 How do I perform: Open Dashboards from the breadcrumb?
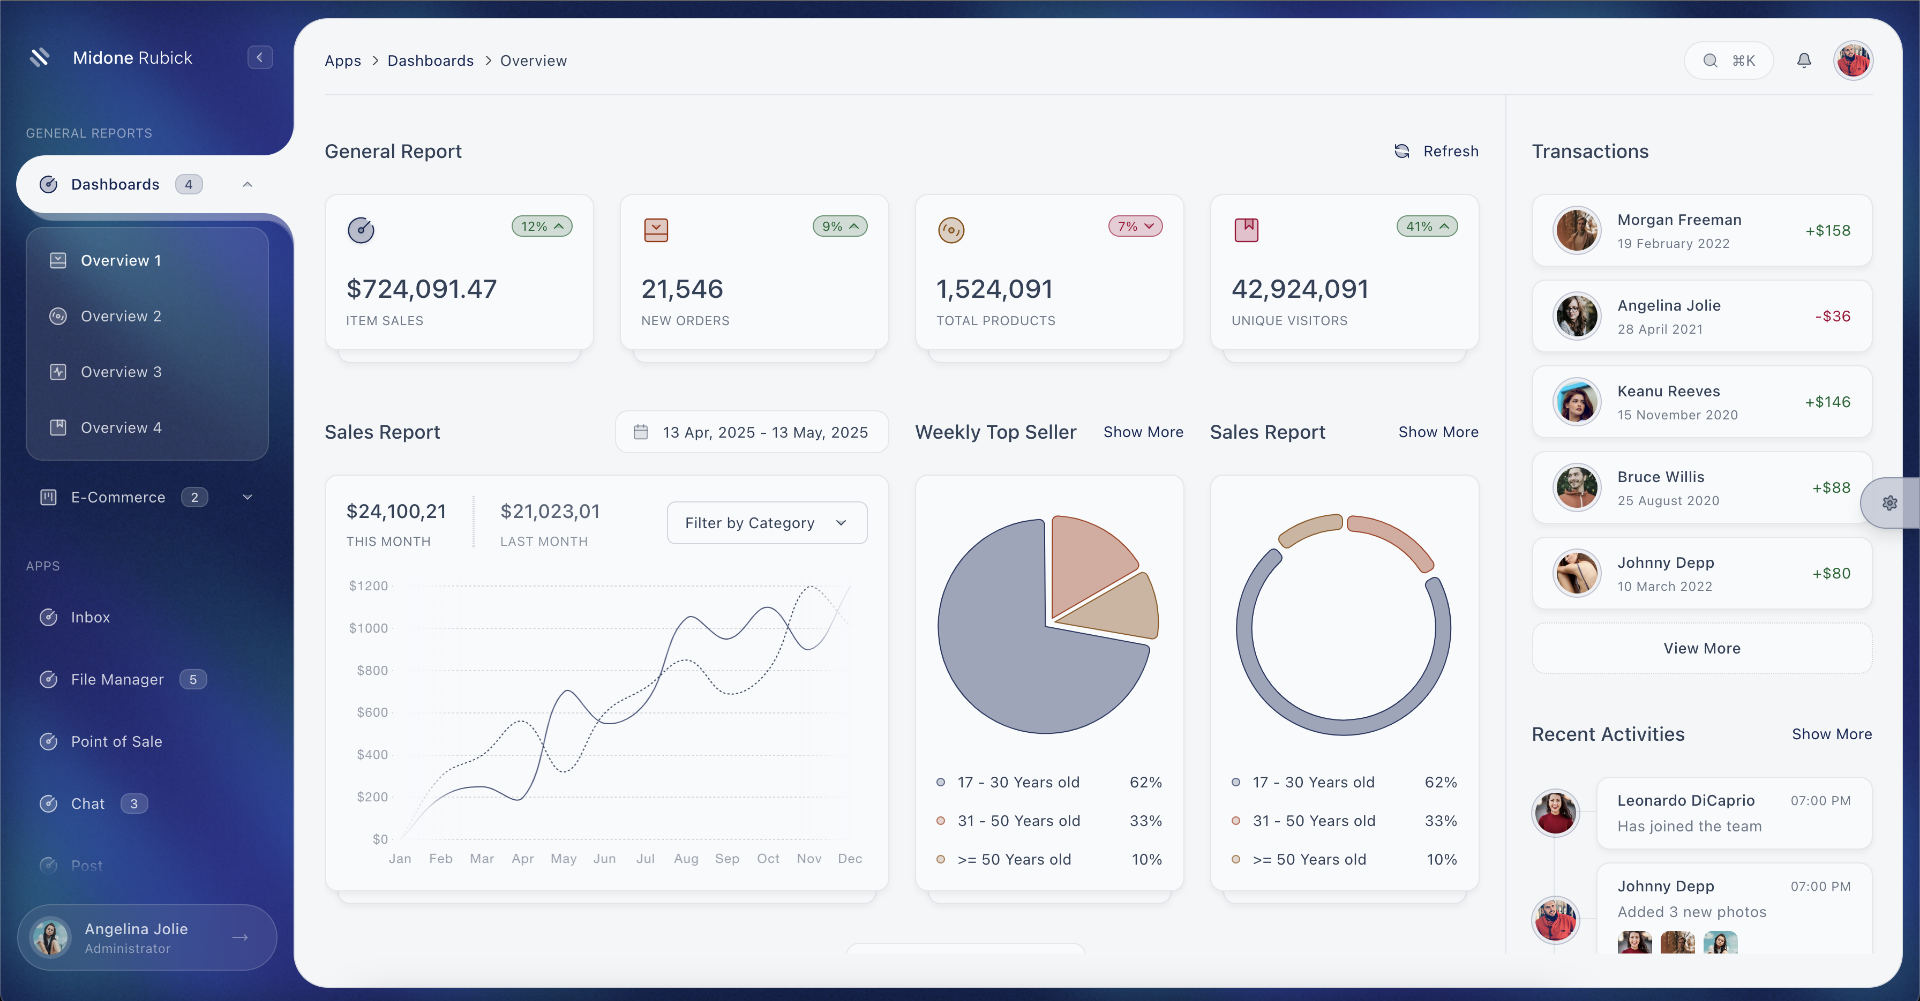(x=431, y=60)
